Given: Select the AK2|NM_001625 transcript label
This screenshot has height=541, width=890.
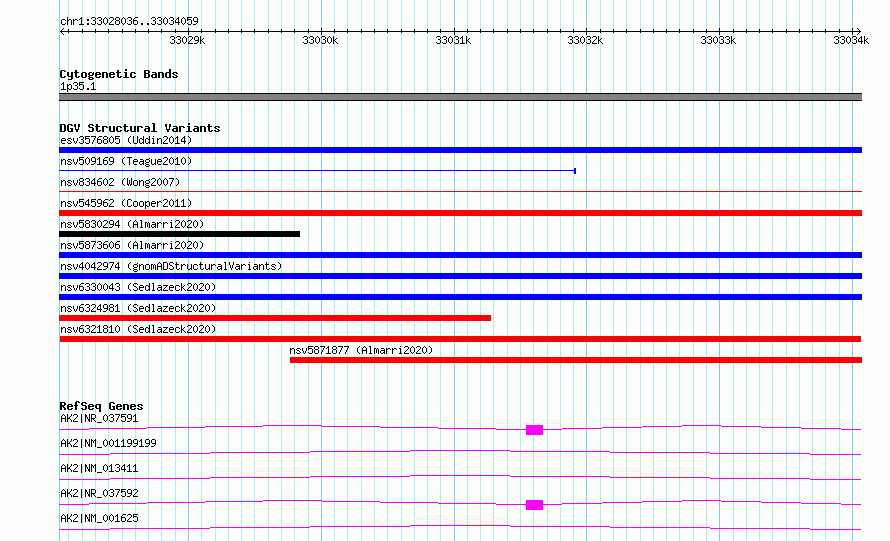Looking at the screenshot, I should point(99,518).
